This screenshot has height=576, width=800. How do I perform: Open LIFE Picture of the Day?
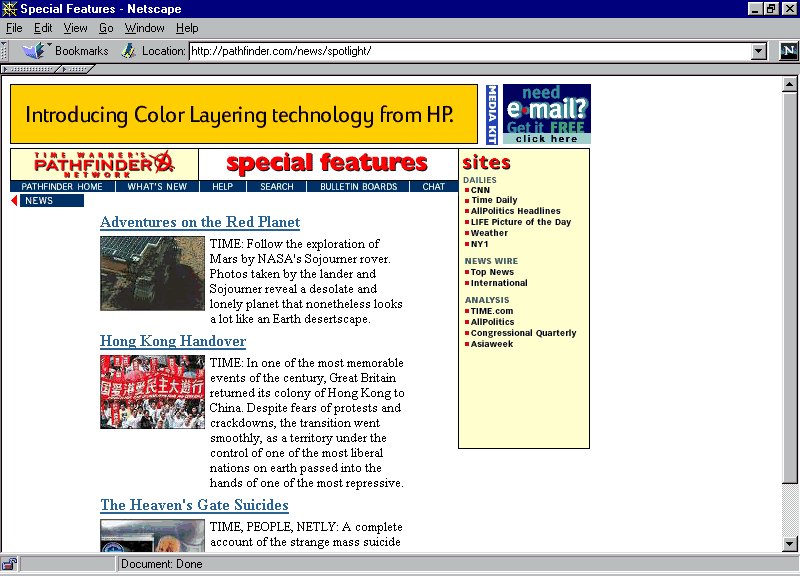tap(521, 222)
